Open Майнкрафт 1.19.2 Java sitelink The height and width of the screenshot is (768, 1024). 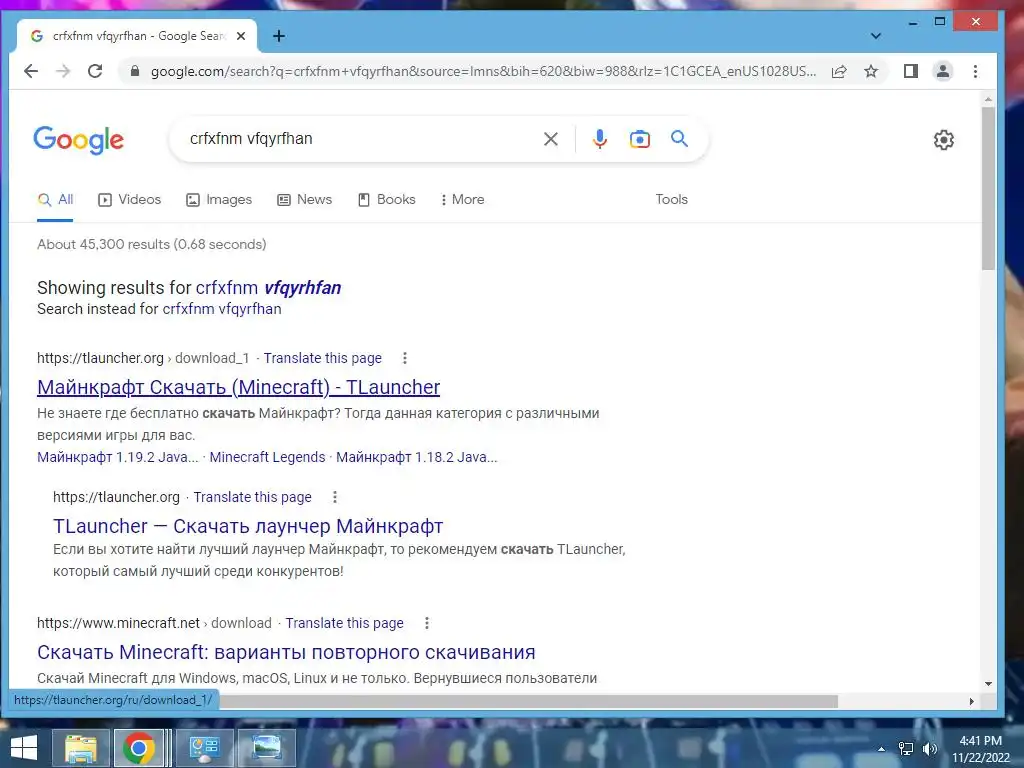118,457
